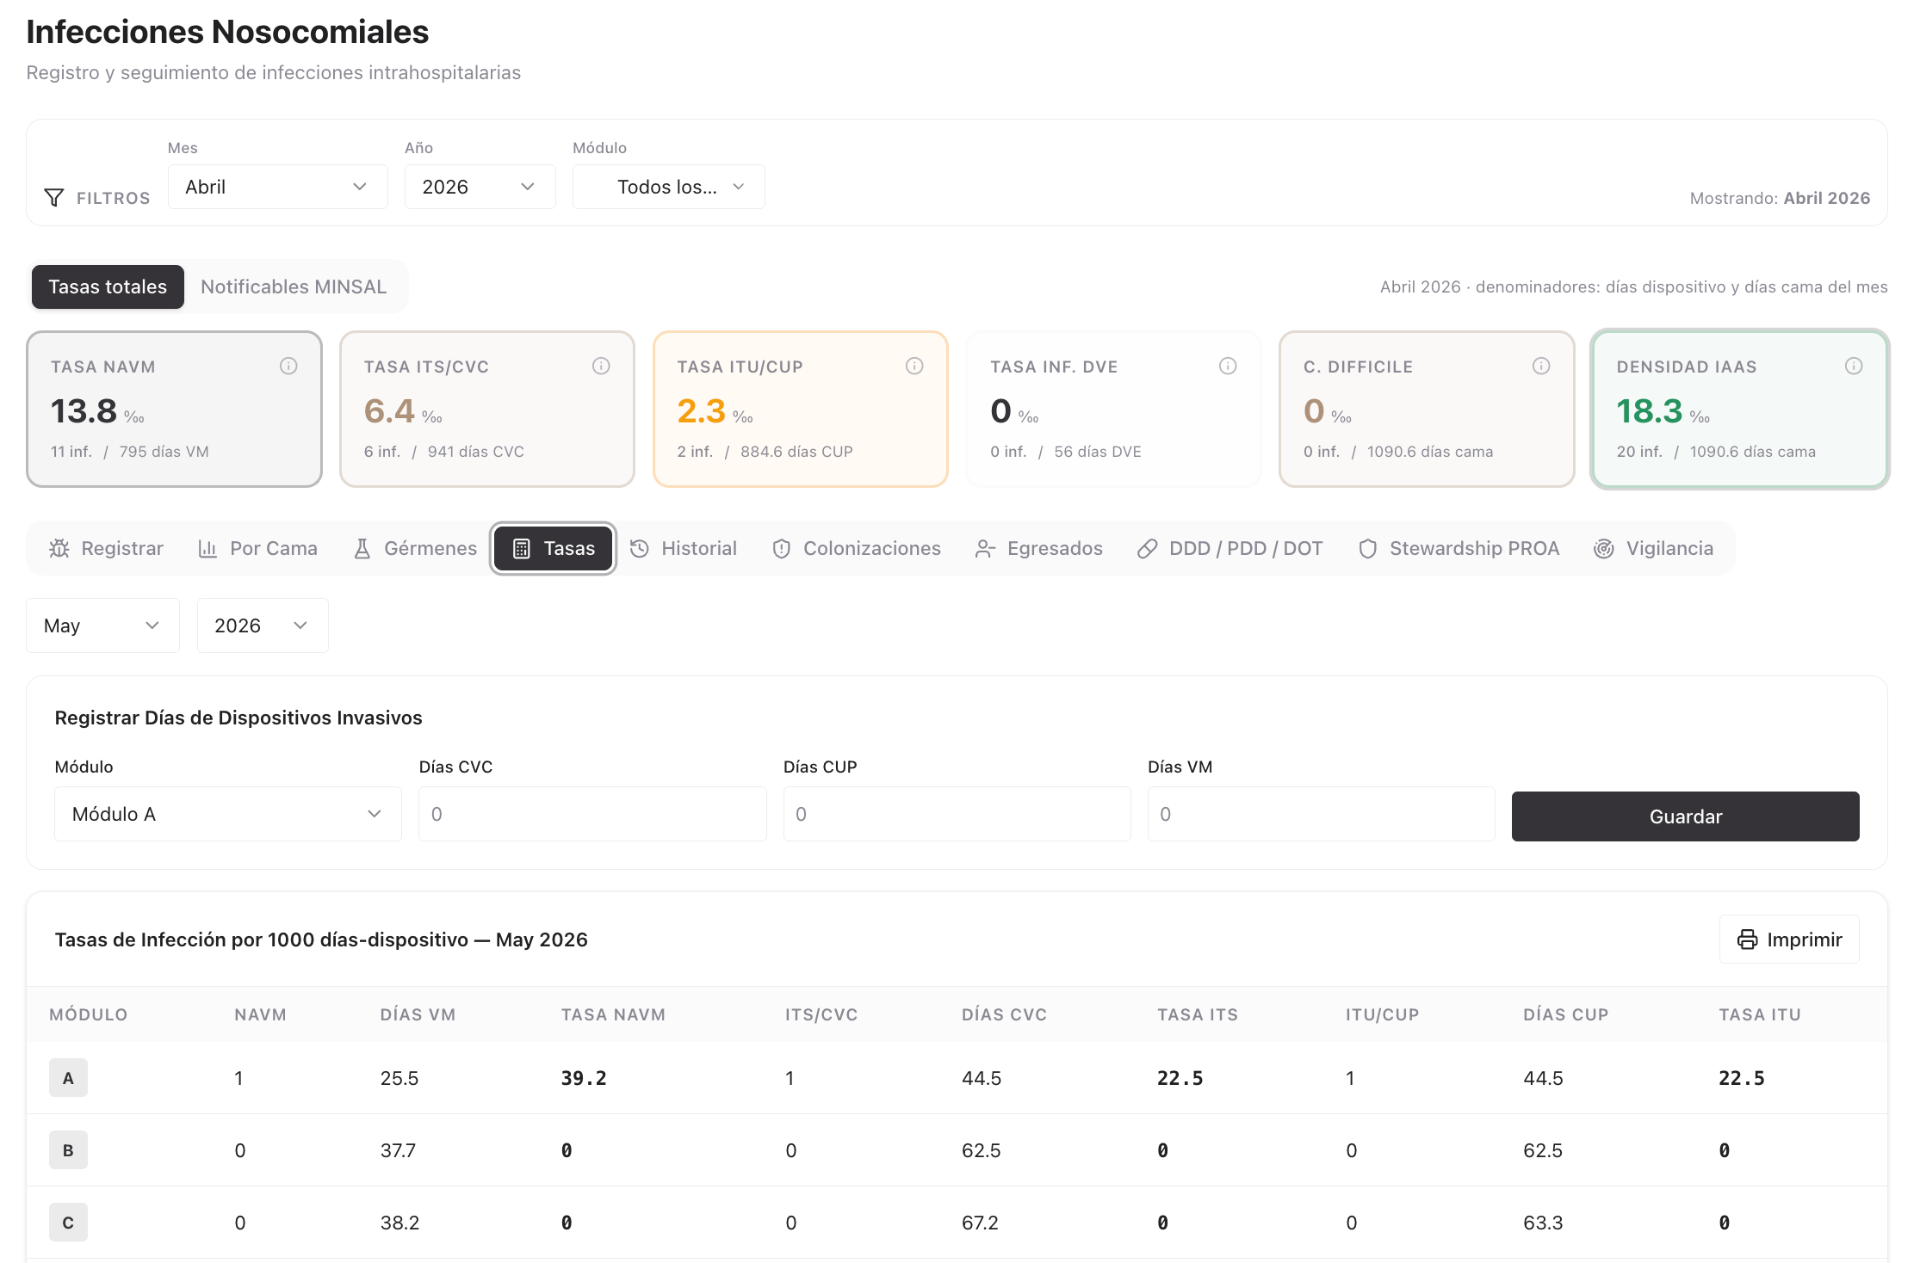Click Días VM value 37.7
The height and width of the screenshot is (1263, 1920).
(x=398, y=1150)
